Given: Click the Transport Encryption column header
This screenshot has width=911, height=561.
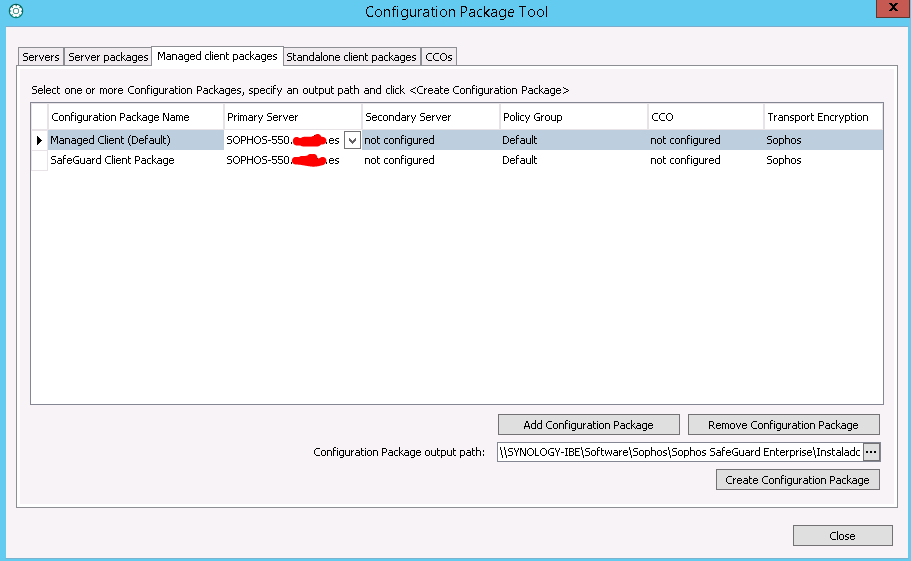Looking at the screenshot, I should [818, 117].
